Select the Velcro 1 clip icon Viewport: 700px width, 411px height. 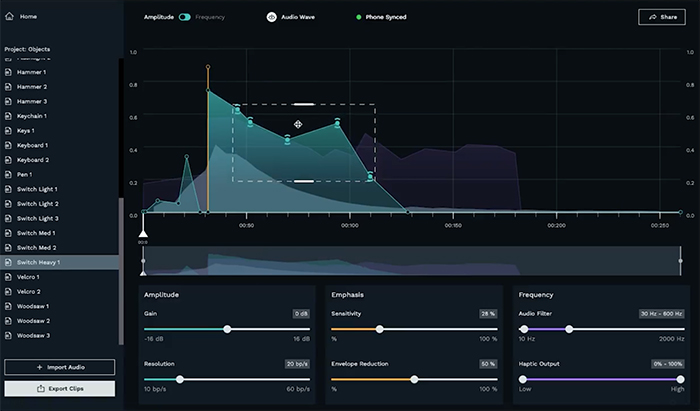point(9,277)
